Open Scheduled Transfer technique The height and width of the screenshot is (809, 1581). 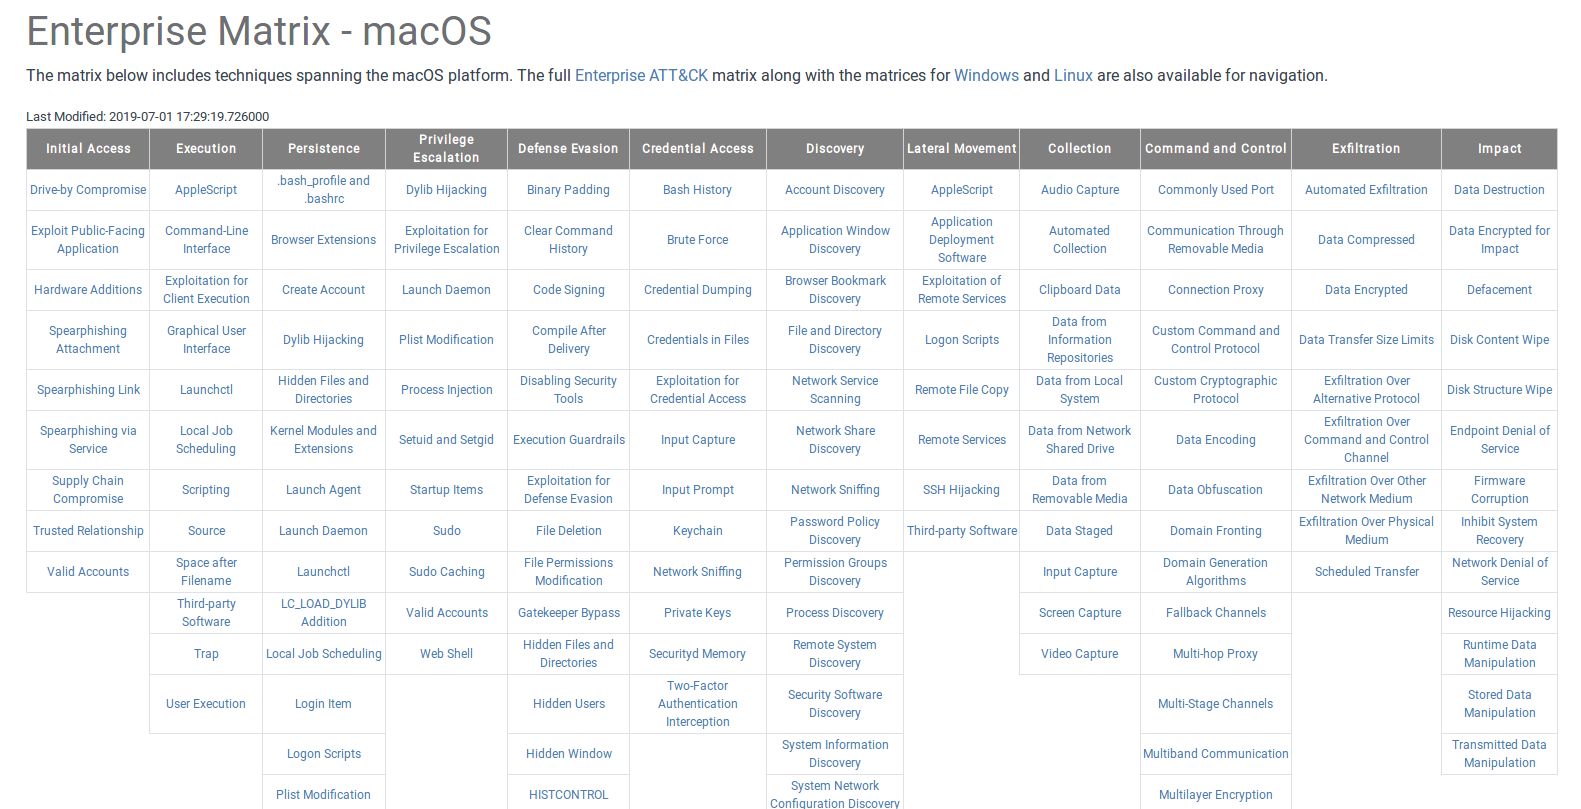tap(1366, 571)
